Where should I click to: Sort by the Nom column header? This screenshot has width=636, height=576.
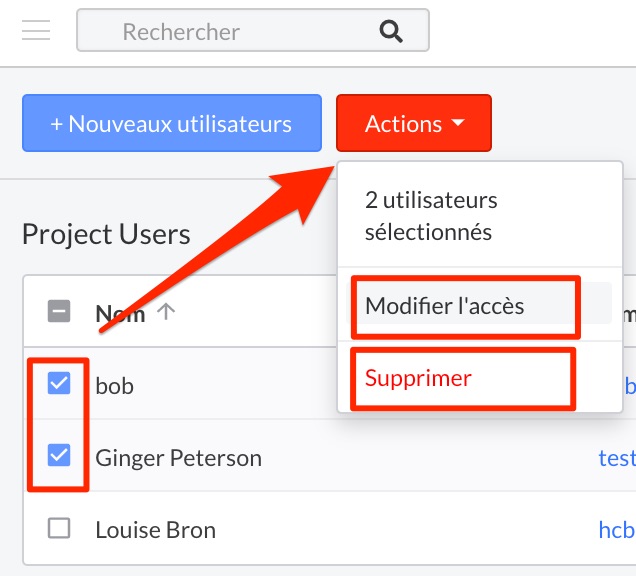[120, 313]
